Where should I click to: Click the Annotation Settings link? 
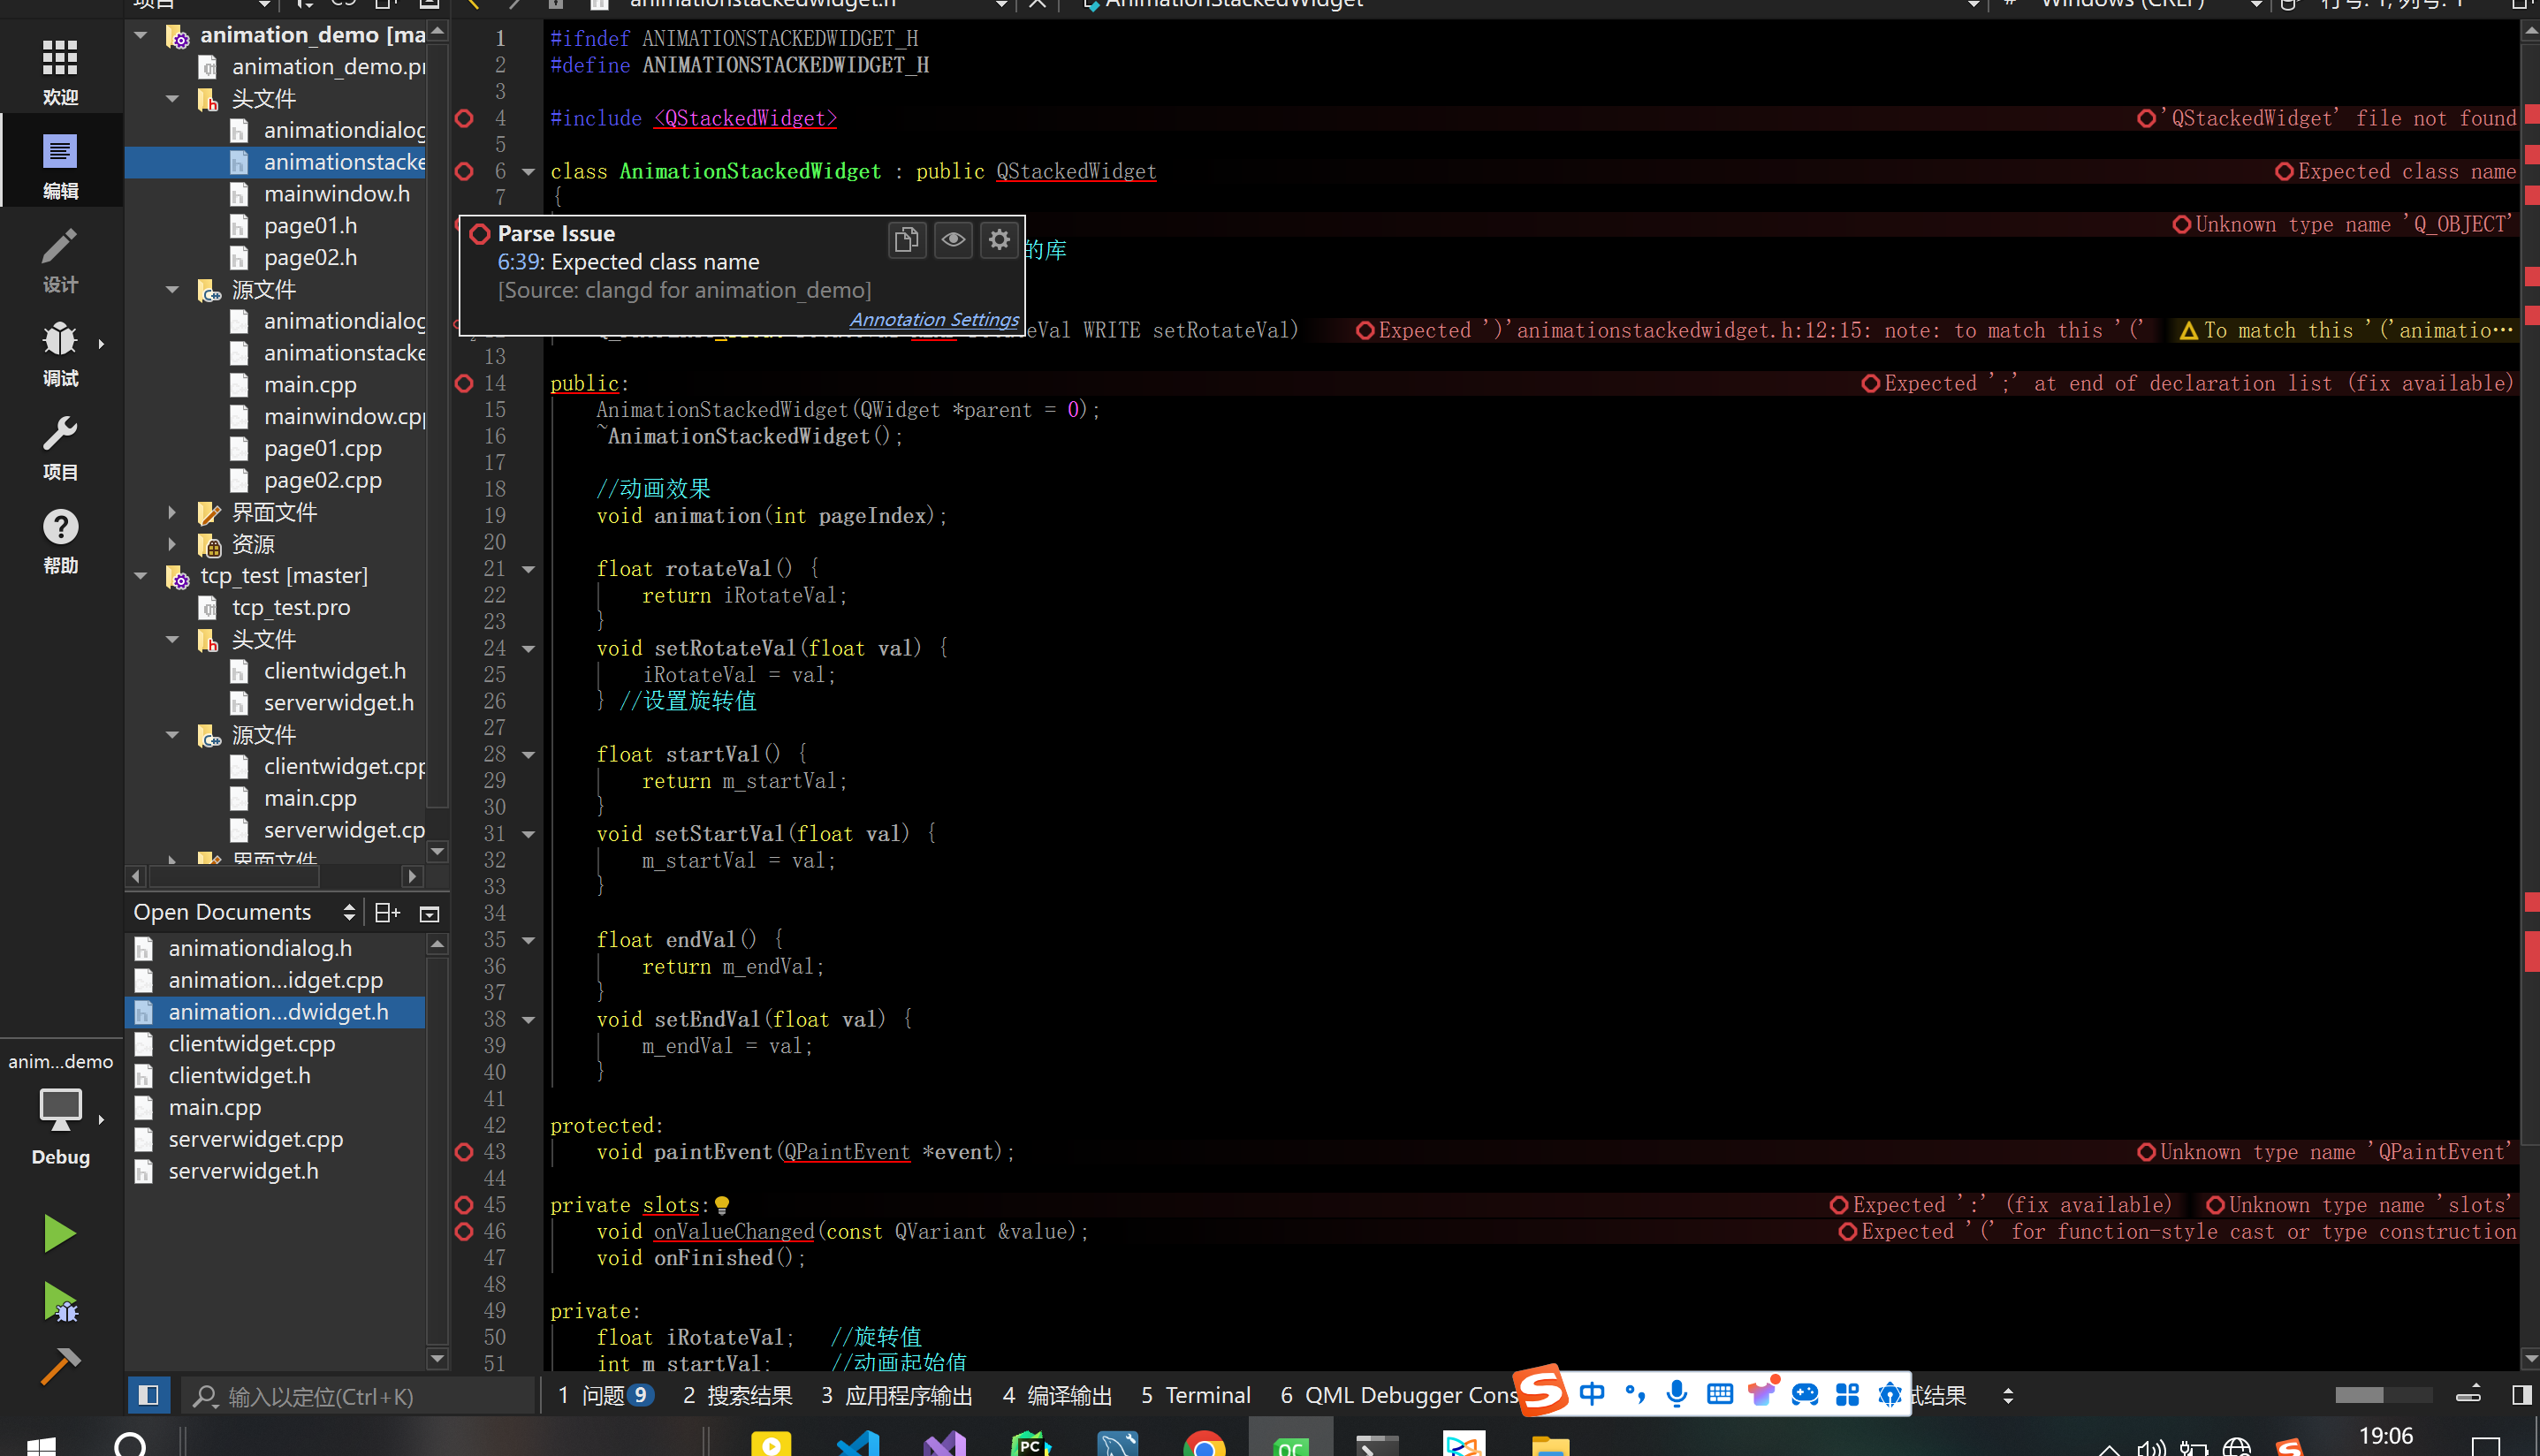(x=934, y=319)
